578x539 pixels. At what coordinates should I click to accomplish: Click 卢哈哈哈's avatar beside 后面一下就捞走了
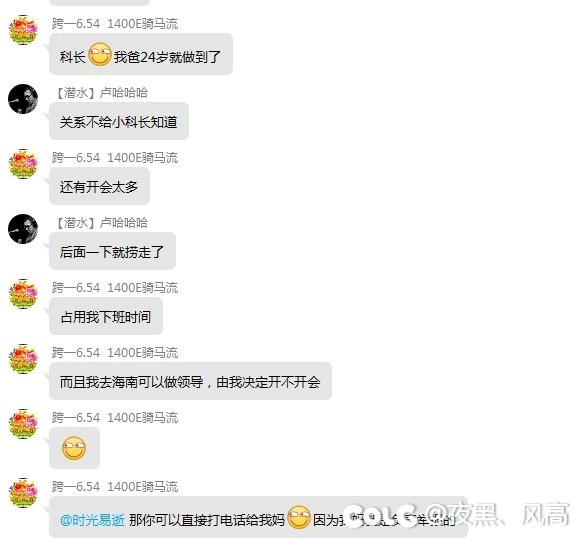coord(23,229)
